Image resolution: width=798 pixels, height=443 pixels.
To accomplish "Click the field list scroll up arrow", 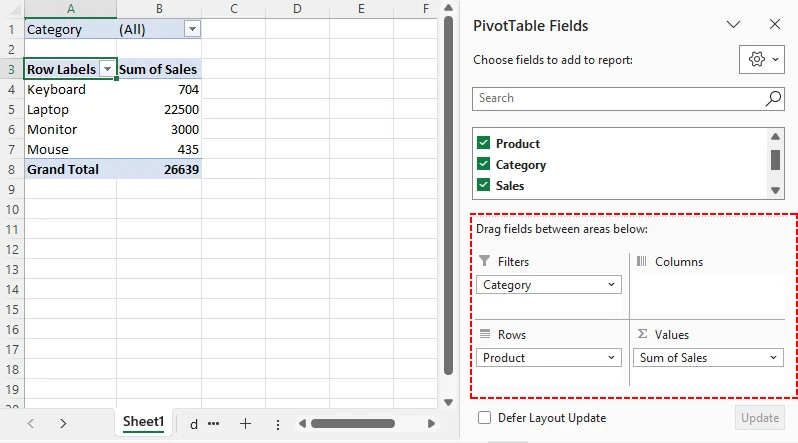I will tap(775, 136).
